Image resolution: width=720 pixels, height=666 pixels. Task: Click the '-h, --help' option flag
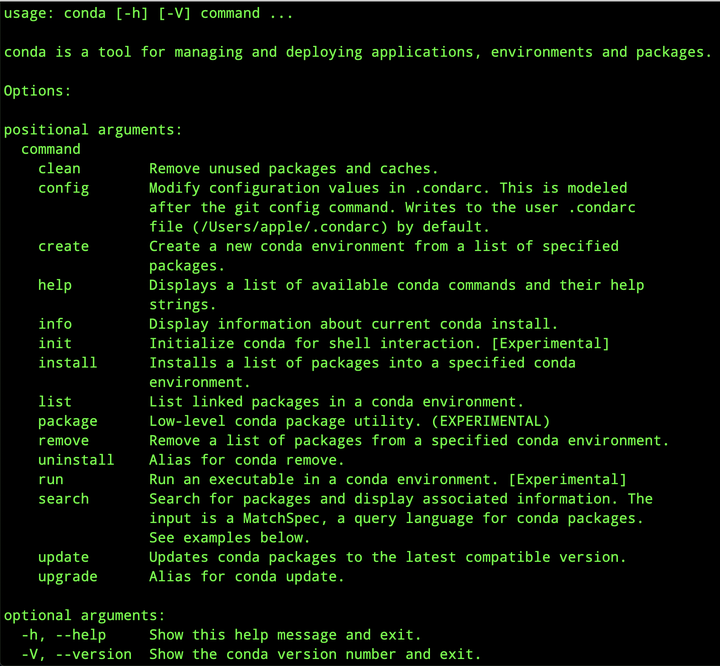coord(63,635)
